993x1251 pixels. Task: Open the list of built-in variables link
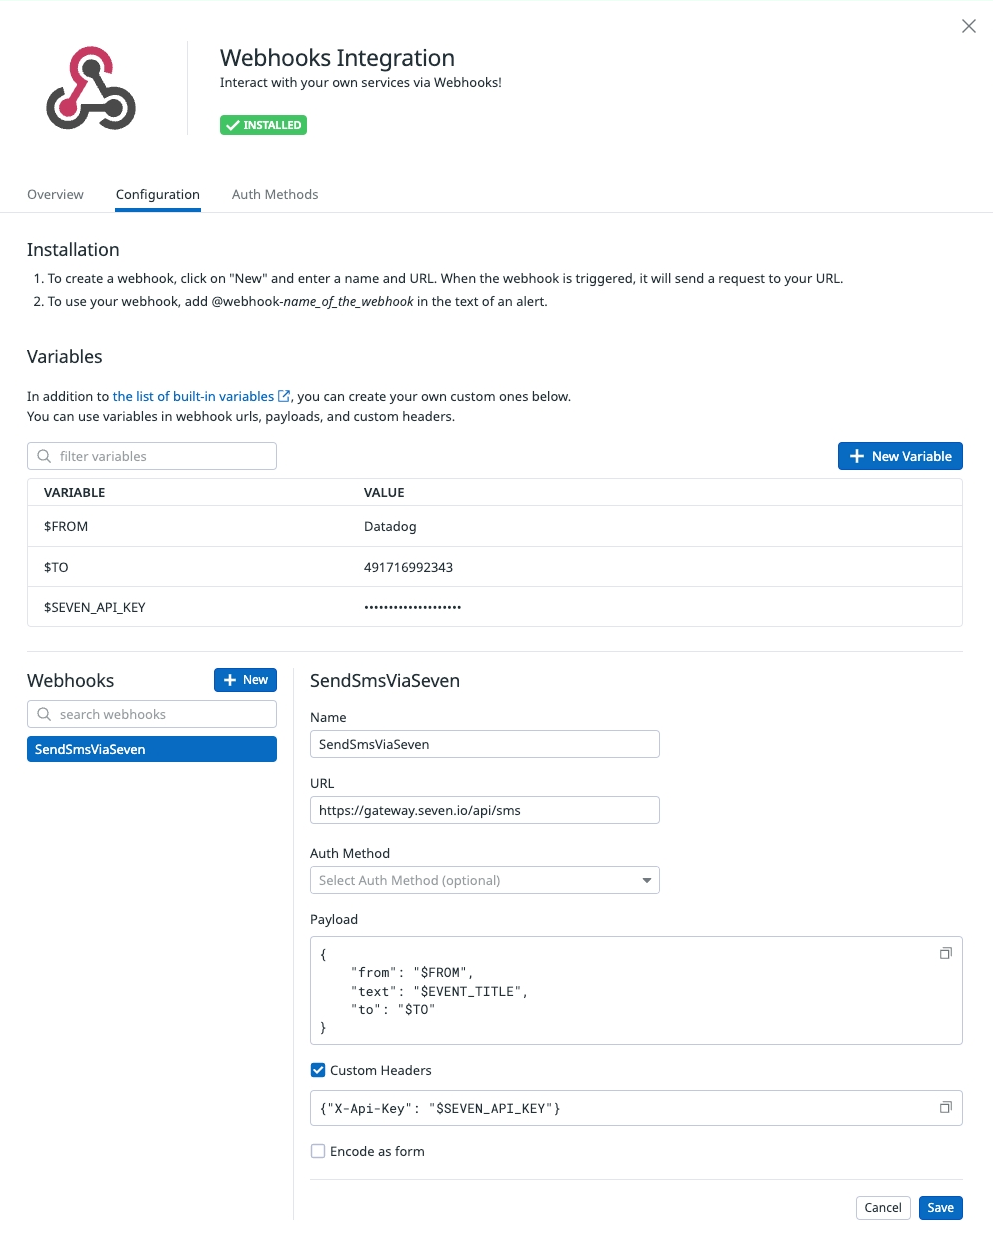[201, 396]
